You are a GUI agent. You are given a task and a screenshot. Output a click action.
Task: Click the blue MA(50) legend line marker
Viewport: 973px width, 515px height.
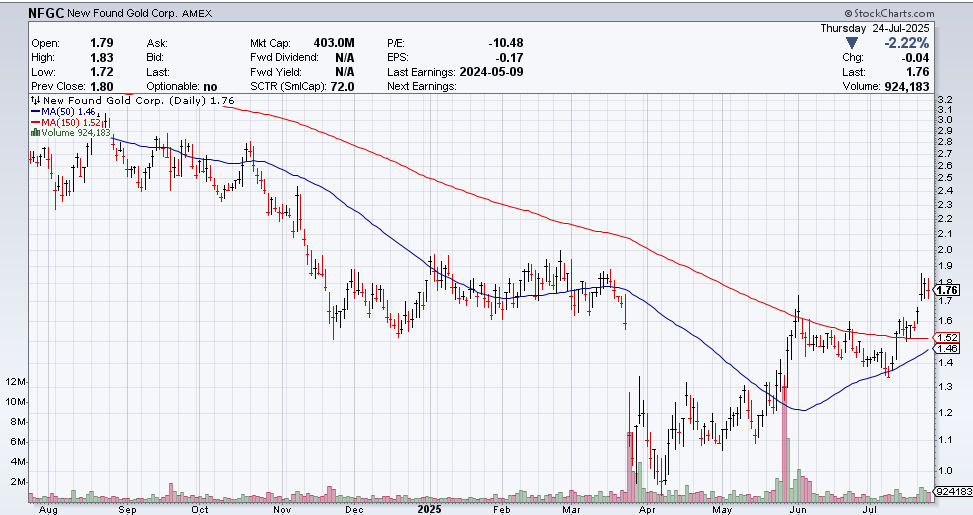(35, 111)
